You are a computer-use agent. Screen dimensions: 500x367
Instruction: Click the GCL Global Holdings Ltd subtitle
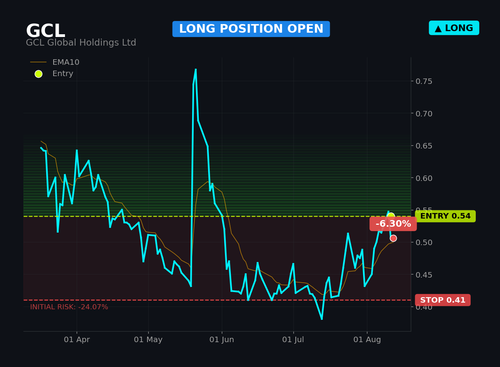pos(81,43)
